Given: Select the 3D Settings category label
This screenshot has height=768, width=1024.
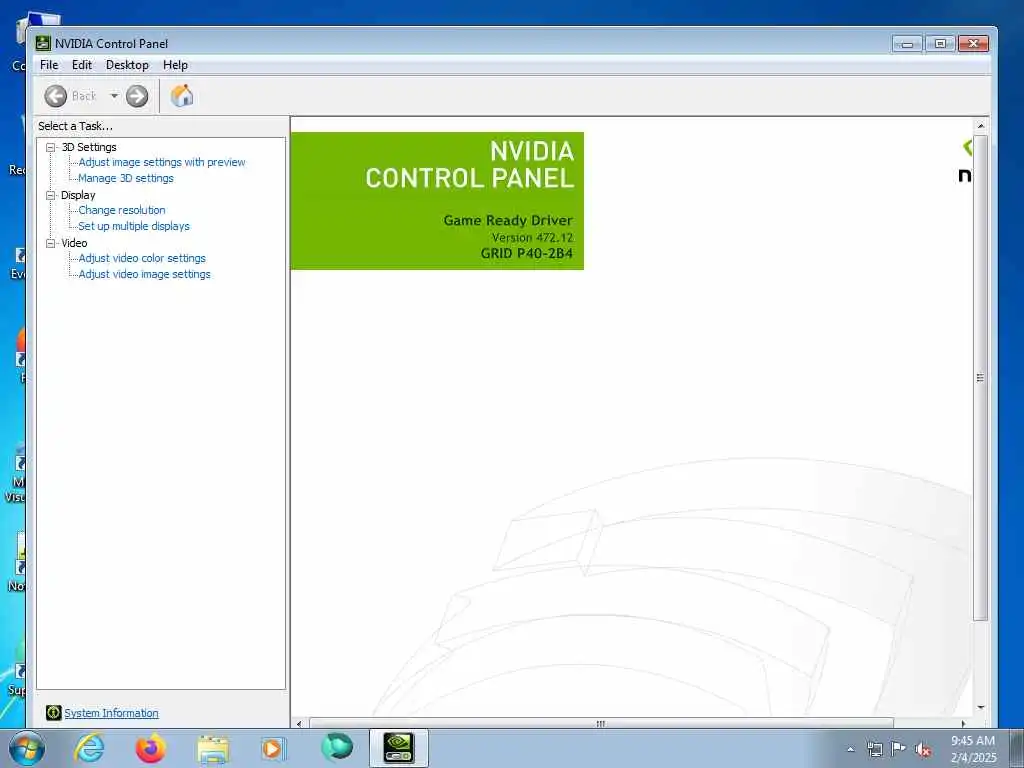Looking at the screenshot, I should click(x=89, y=148).
